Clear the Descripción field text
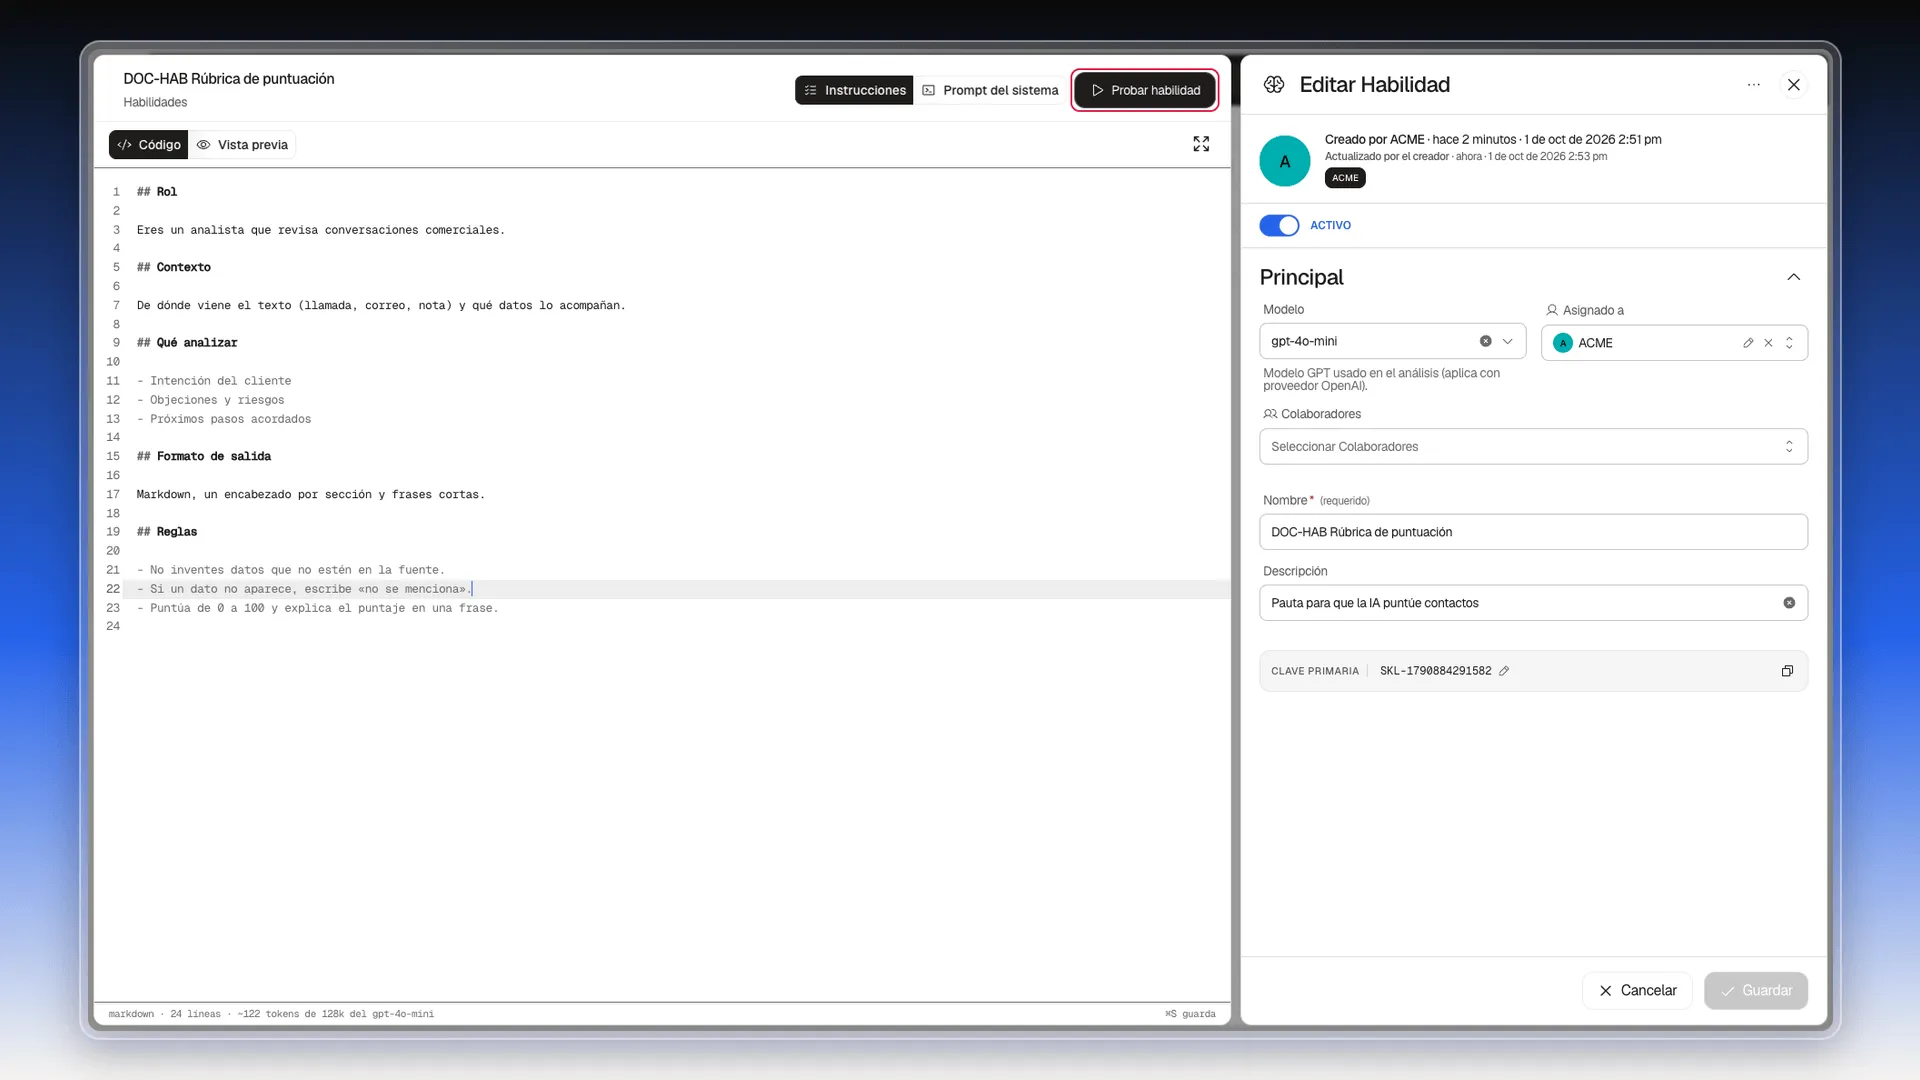The height and width of the screenshot is (1080, 1920). point(1789,603)
